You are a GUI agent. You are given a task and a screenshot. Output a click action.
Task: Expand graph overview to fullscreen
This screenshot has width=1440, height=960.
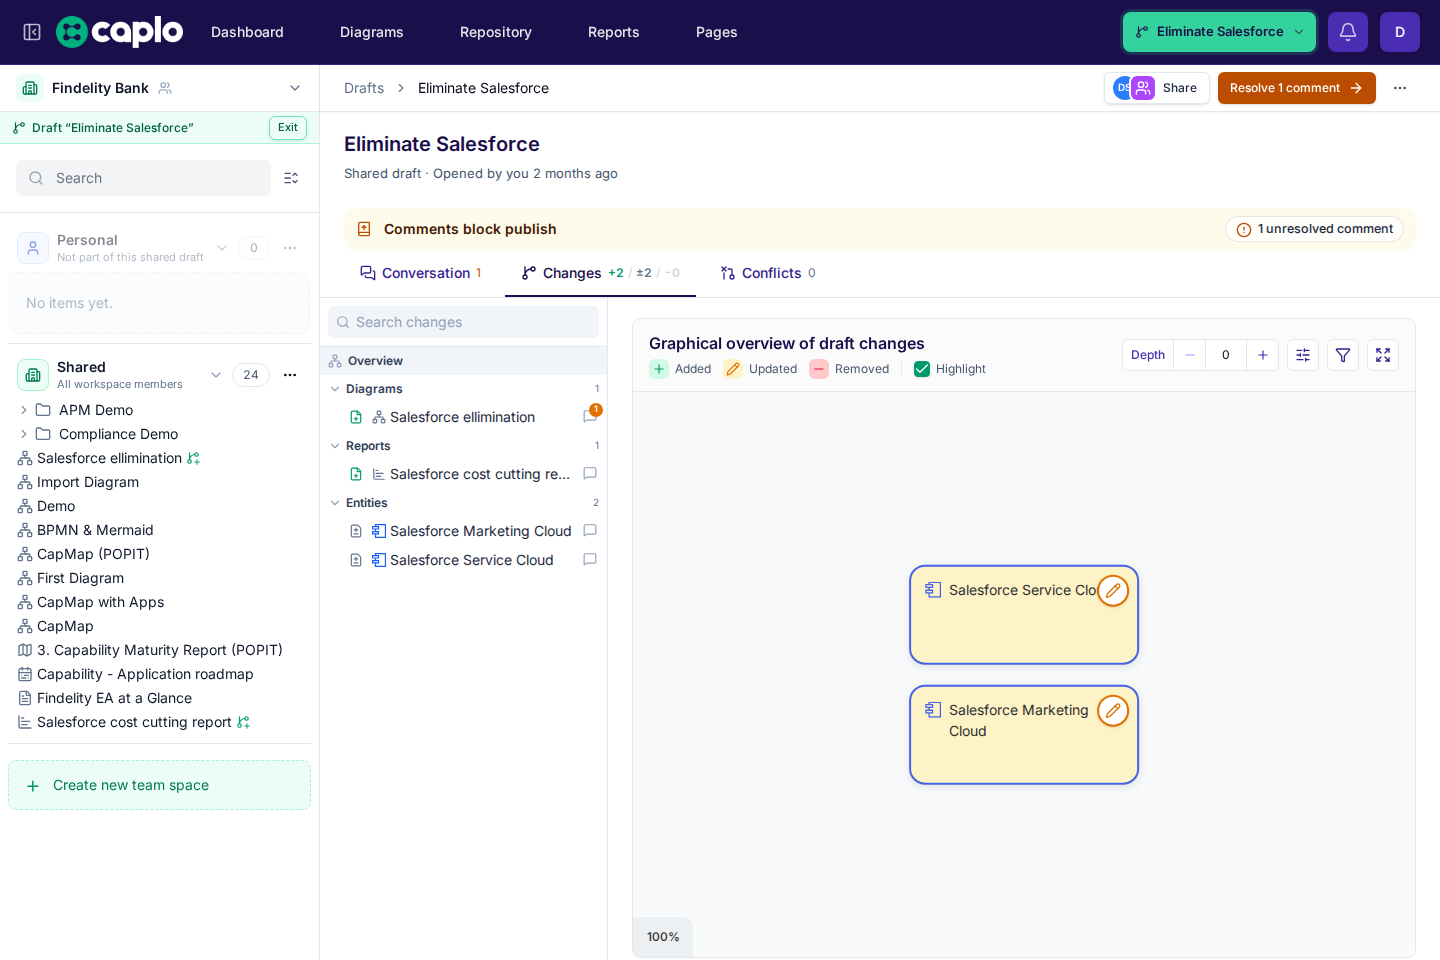coord(1383,355)
